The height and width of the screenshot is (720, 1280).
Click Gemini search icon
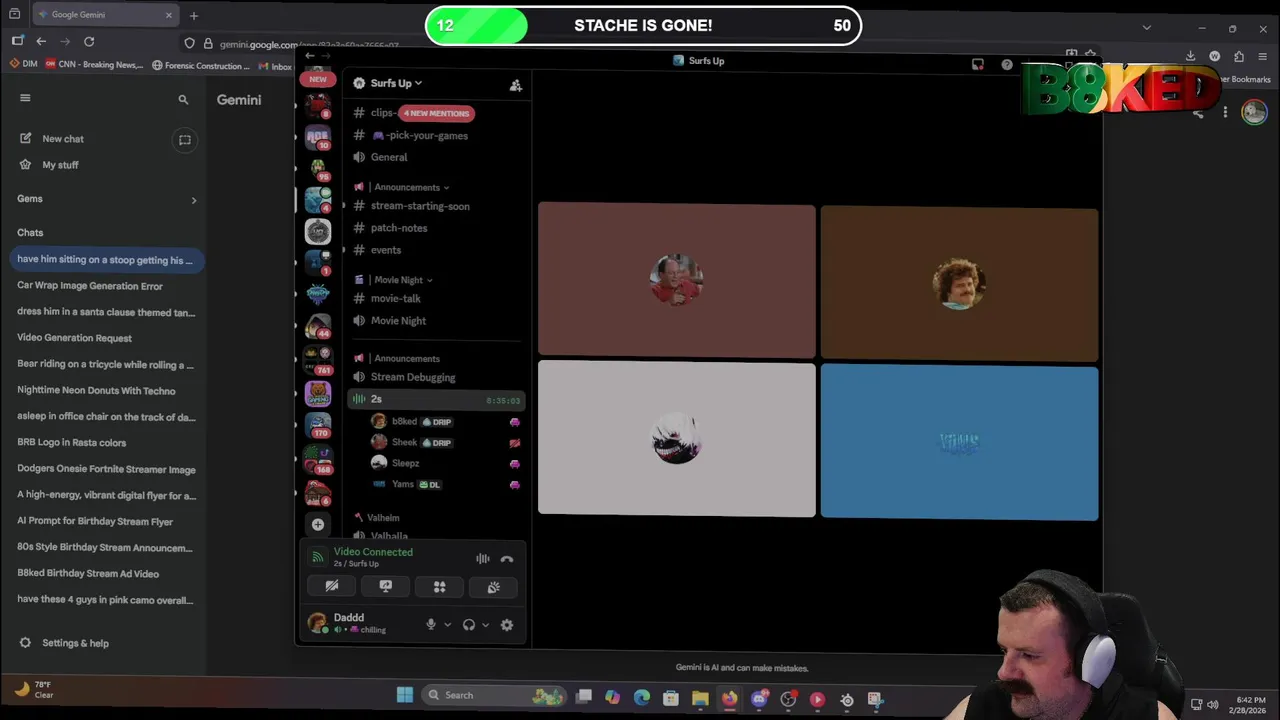tap(183, 100)
